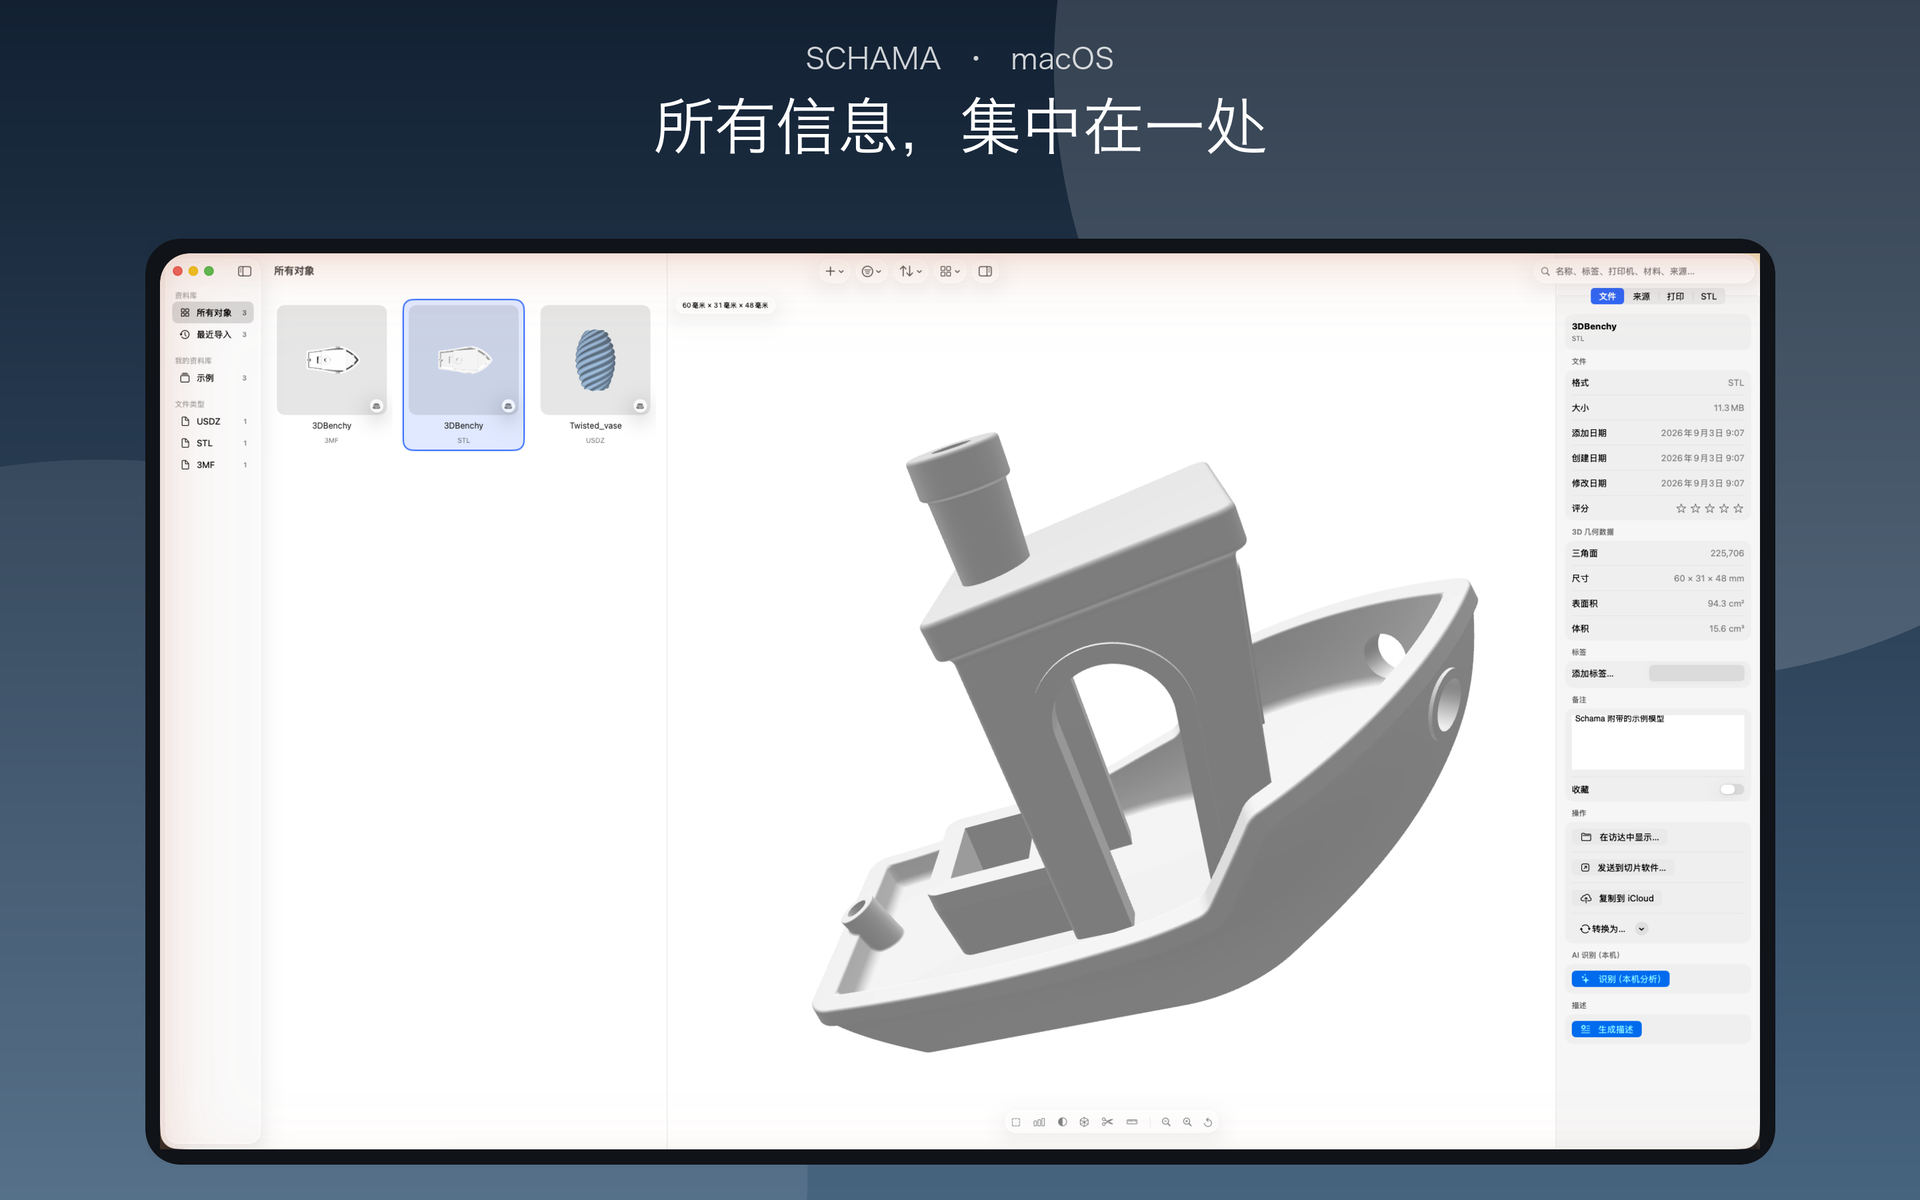1920x1200 pixels.
Task: Switch to the 文件 inspector tab
Action: click(x=1607, y=297)
